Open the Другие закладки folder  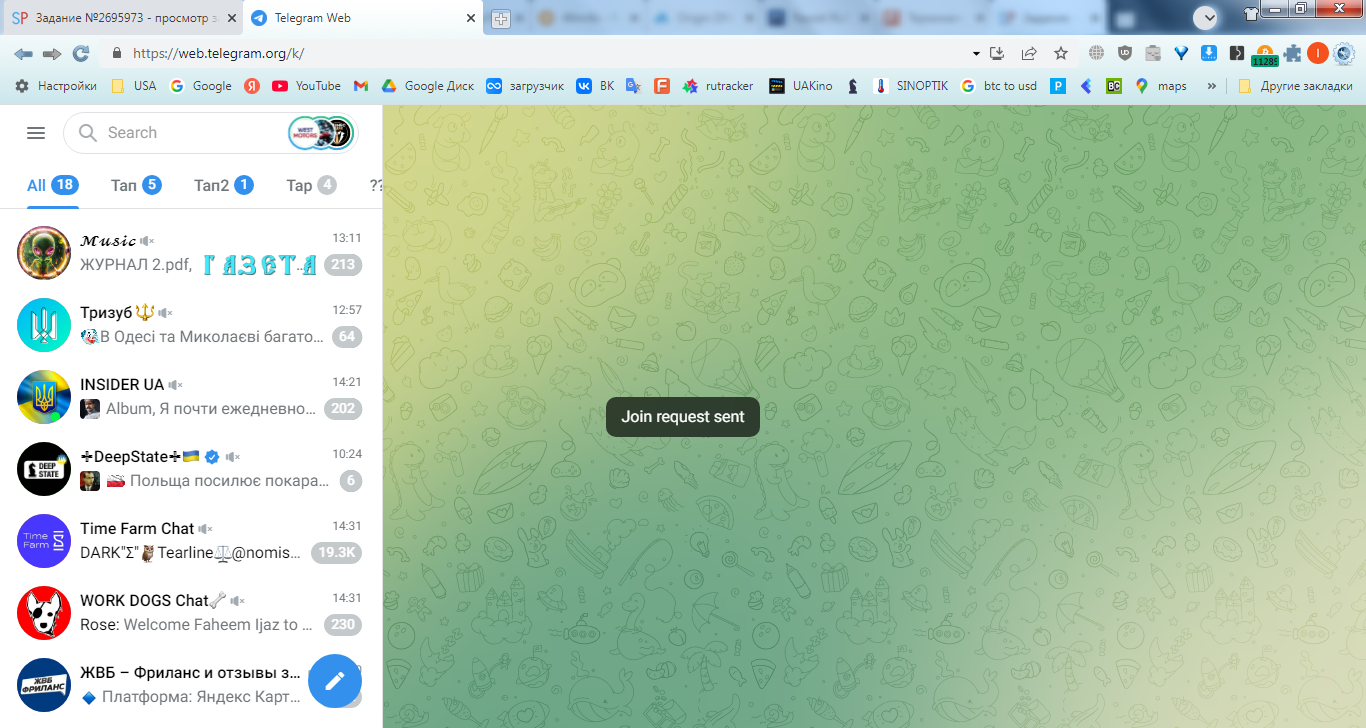[1294, 86]
